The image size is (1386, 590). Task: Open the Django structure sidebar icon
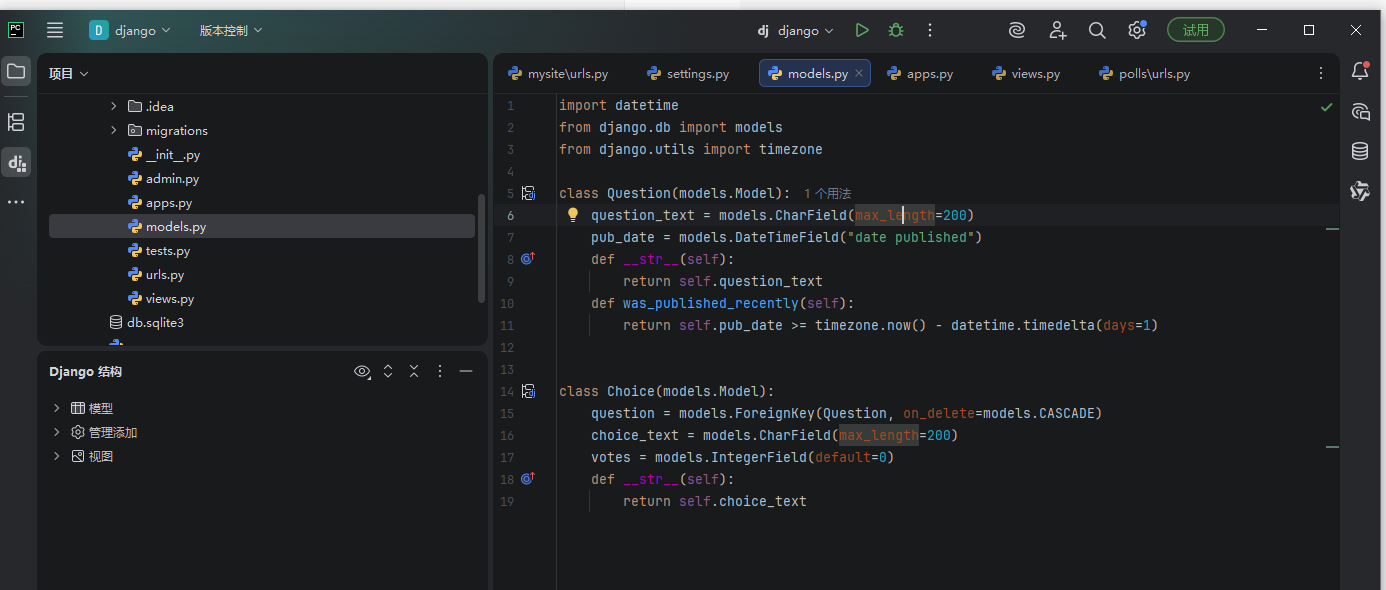tap(16, 162)
